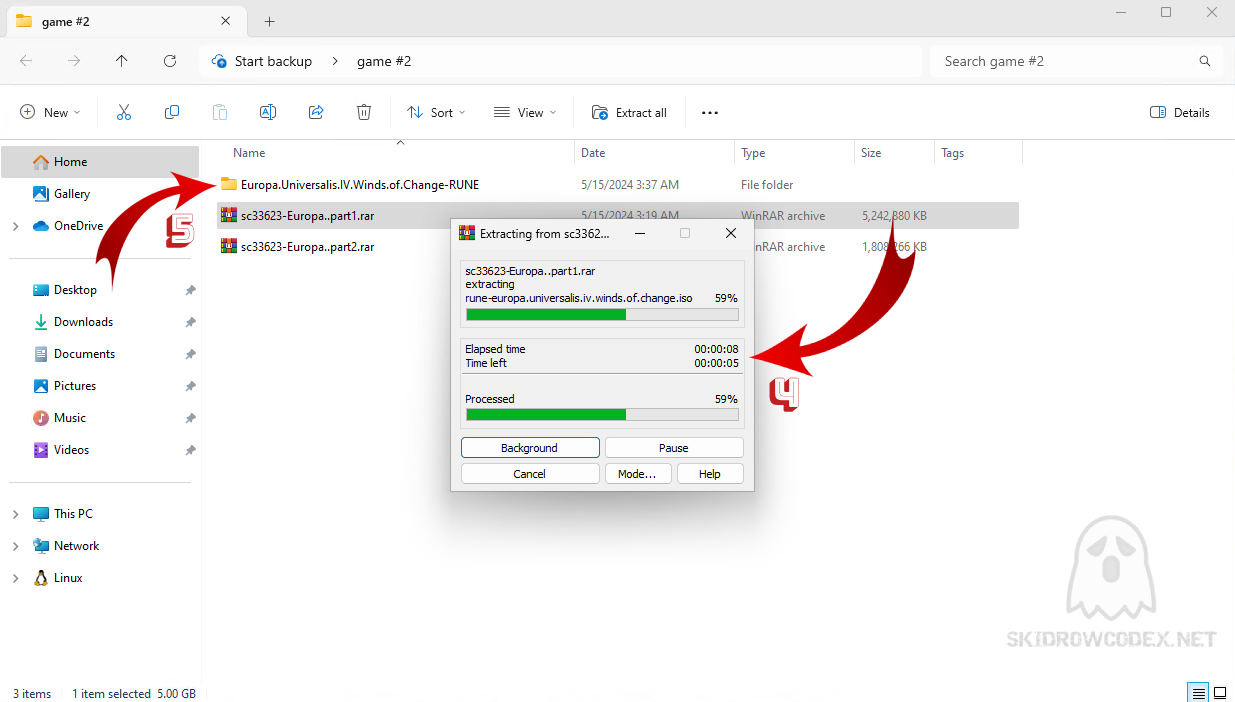The image size is (1235, 702).
Task: Open breadcrumb chevron after Start backup
Action: click(x=335, y=61)
